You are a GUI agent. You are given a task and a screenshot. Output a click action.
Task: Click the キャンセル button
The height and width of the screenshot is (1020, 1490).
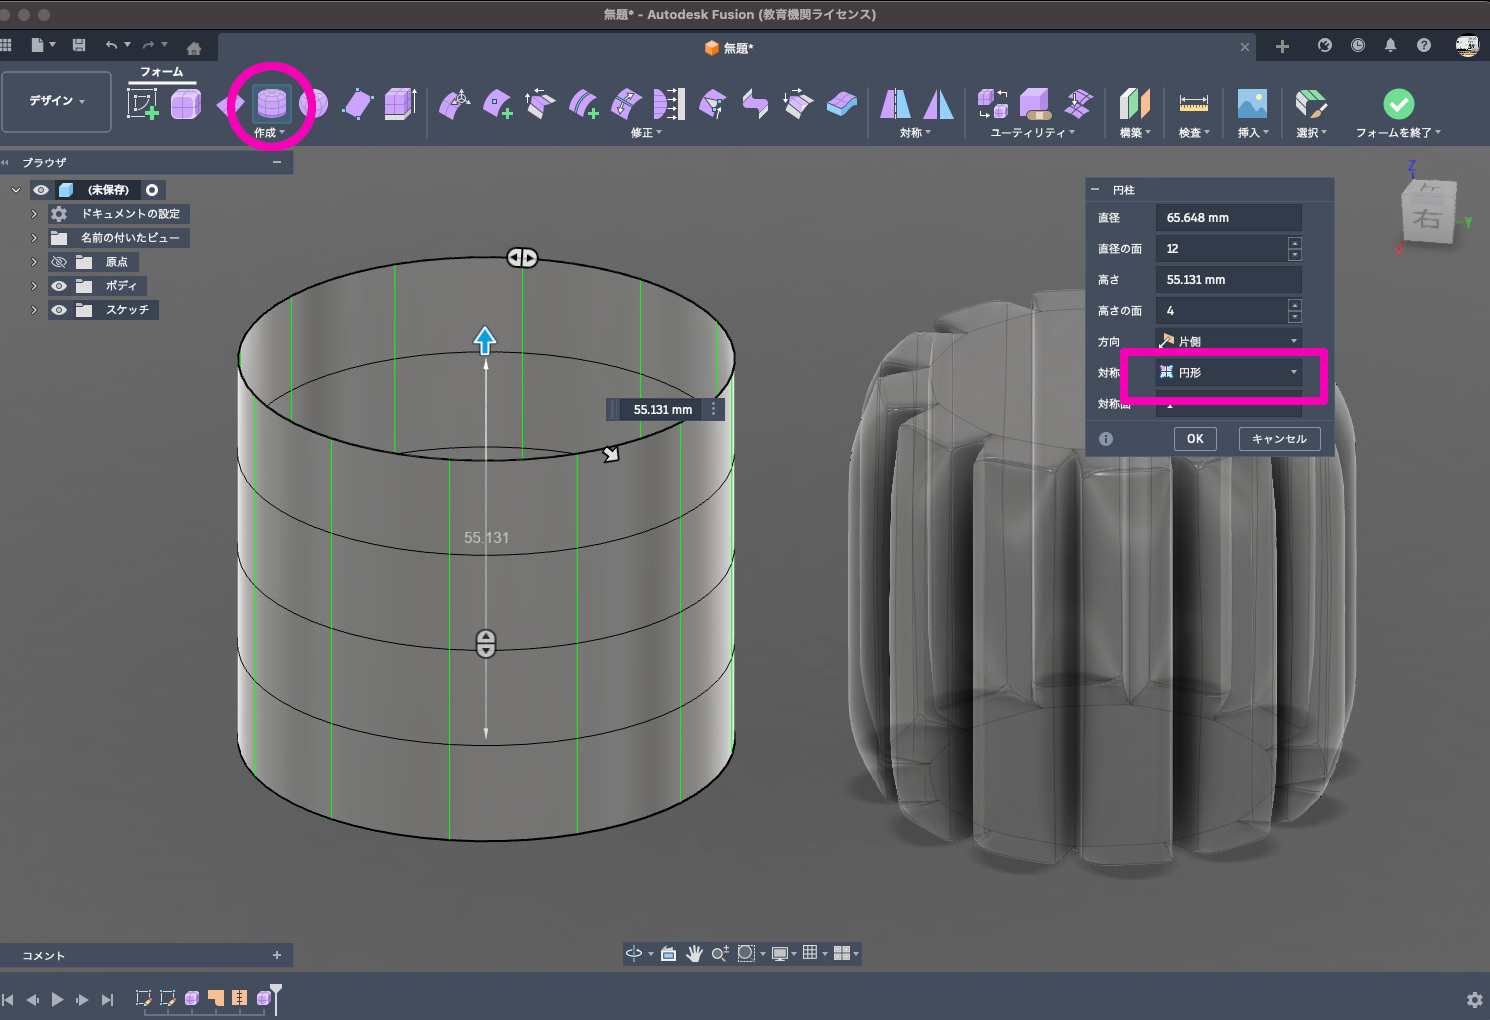(1279, 439)
